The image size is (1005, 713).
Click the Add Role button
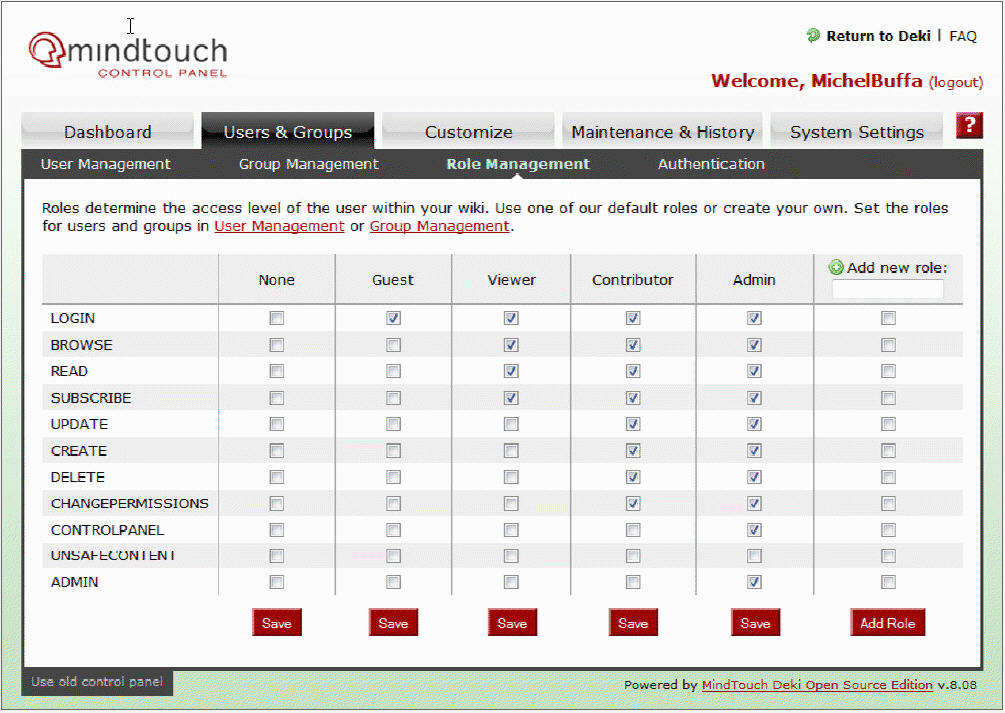(887, 623)
